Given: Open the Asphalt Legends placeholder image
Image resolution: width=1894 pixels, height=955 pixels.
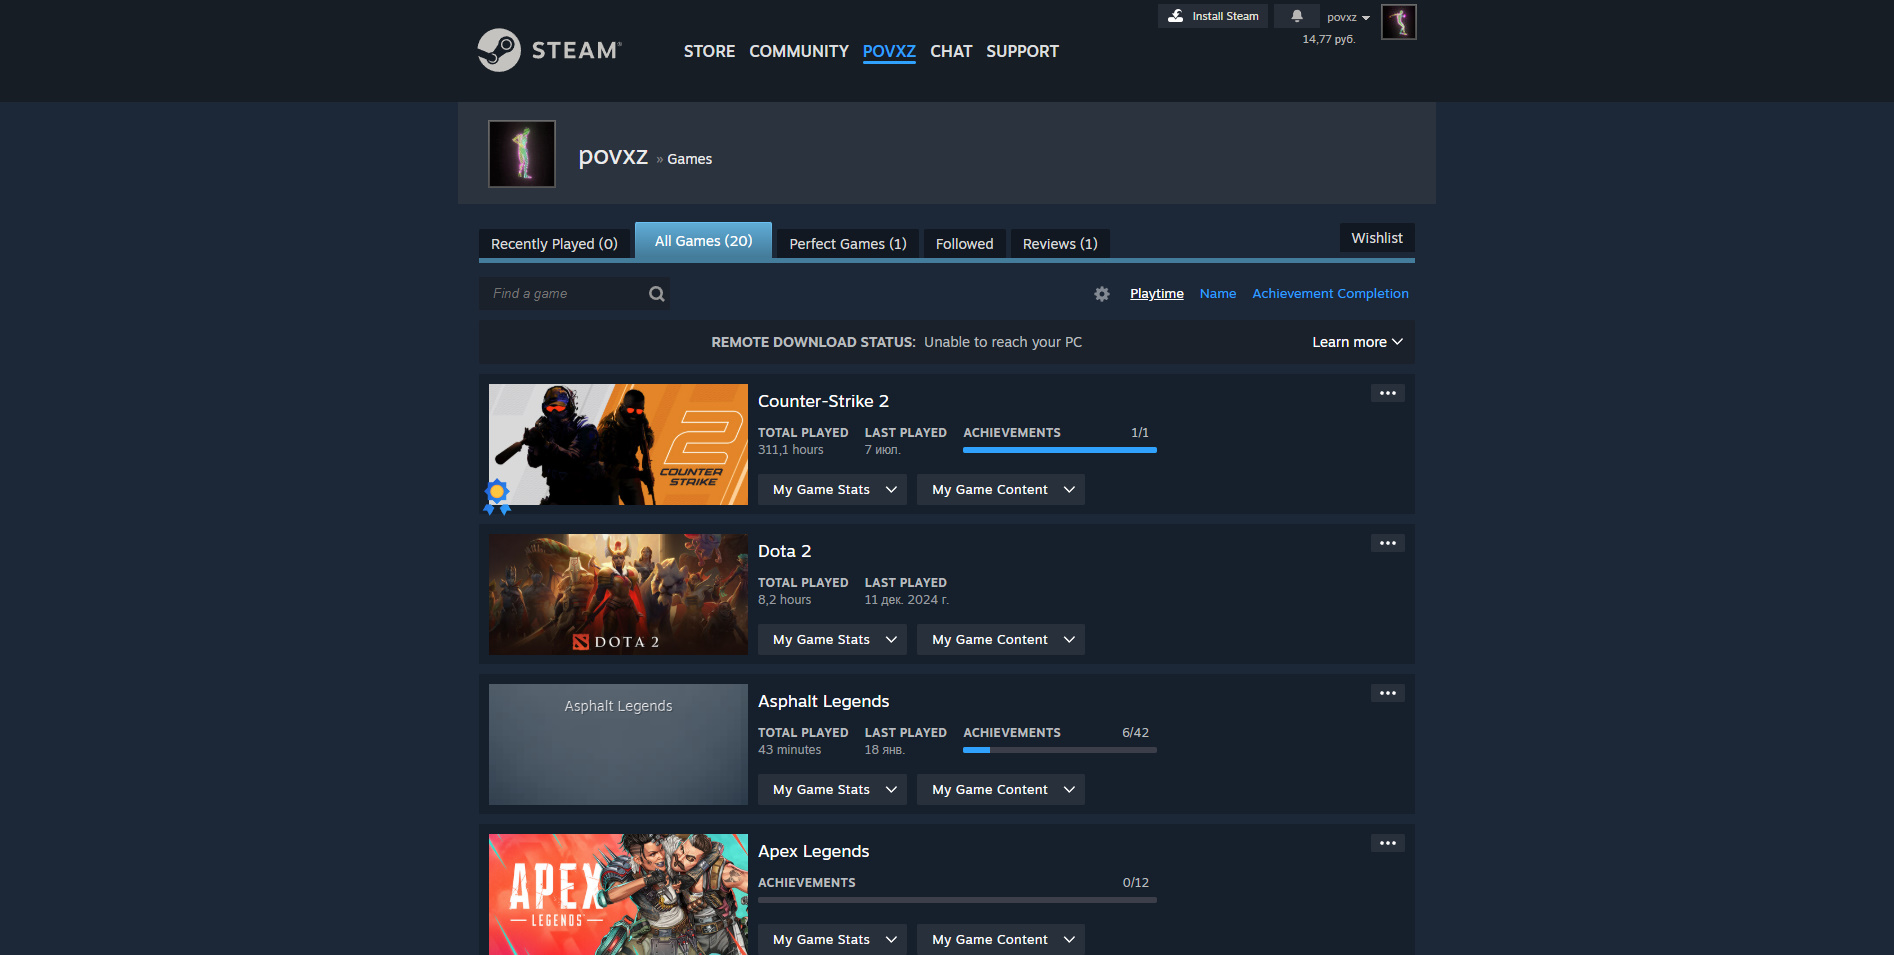Looking at the screenshot, I should pyautogui.click(x=618, y=744).
